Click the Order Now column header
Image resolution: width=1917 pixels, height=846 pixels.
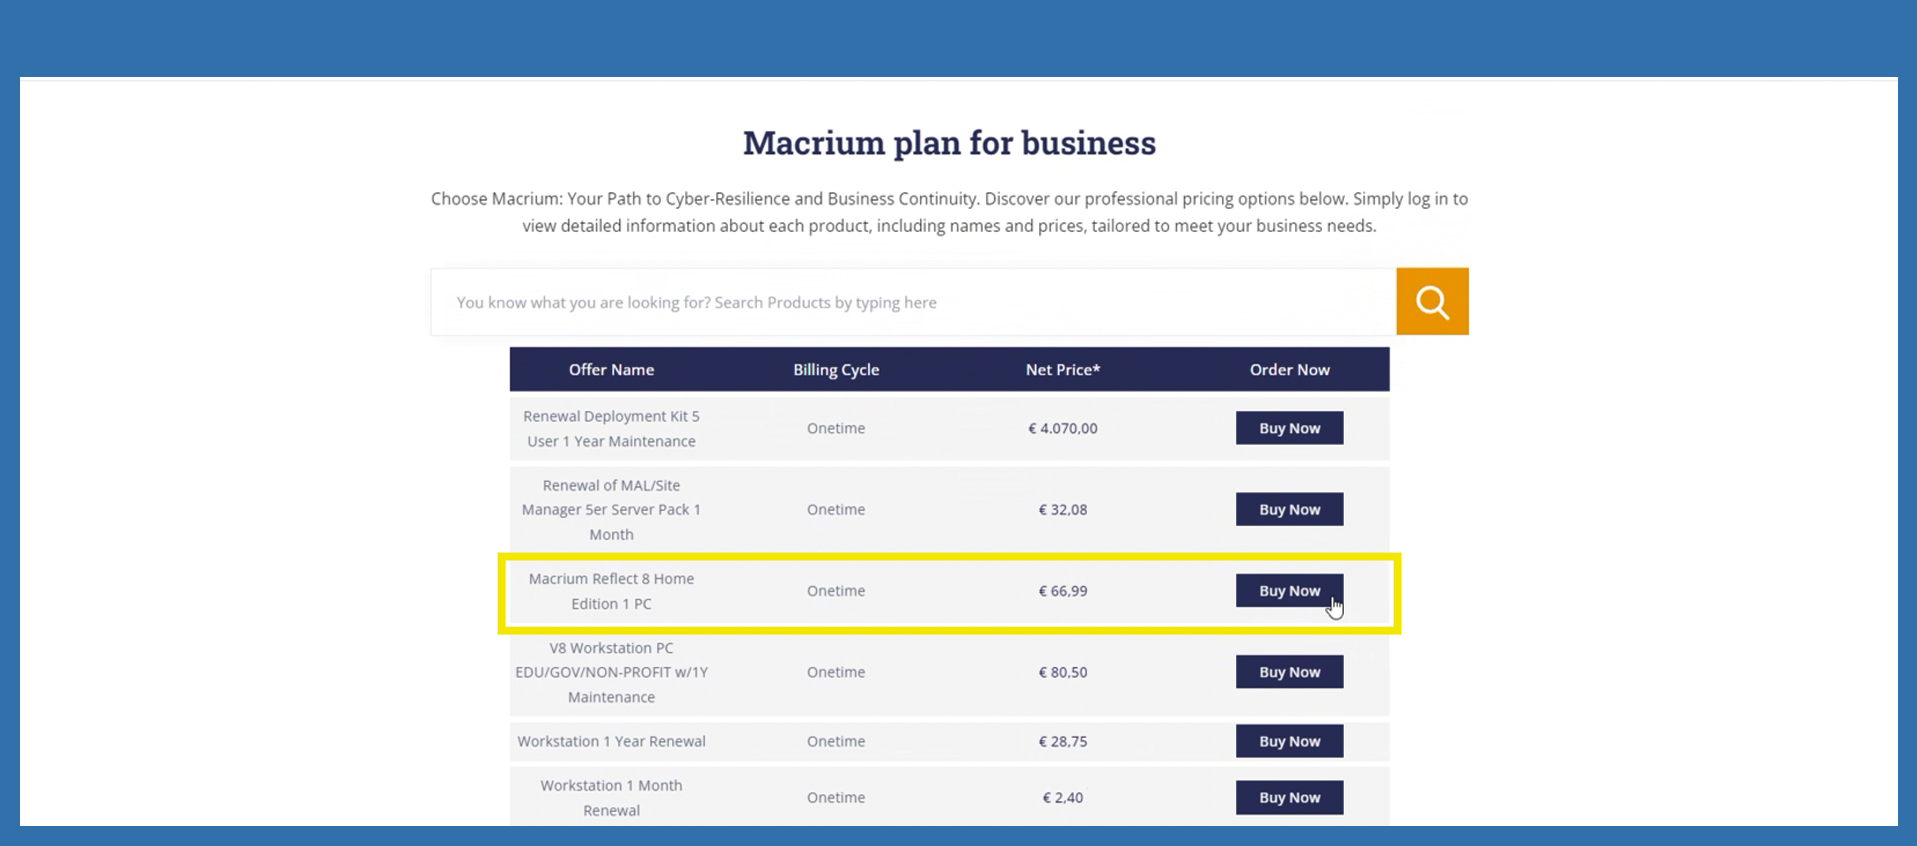pyautogui.click(x=1289, y=370)
